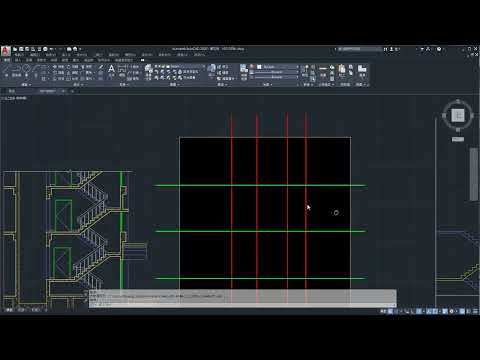Open object color ByLayer swatch dropdown
The height and width of the screenshot is (360, 480).
(x=277, y=67)
